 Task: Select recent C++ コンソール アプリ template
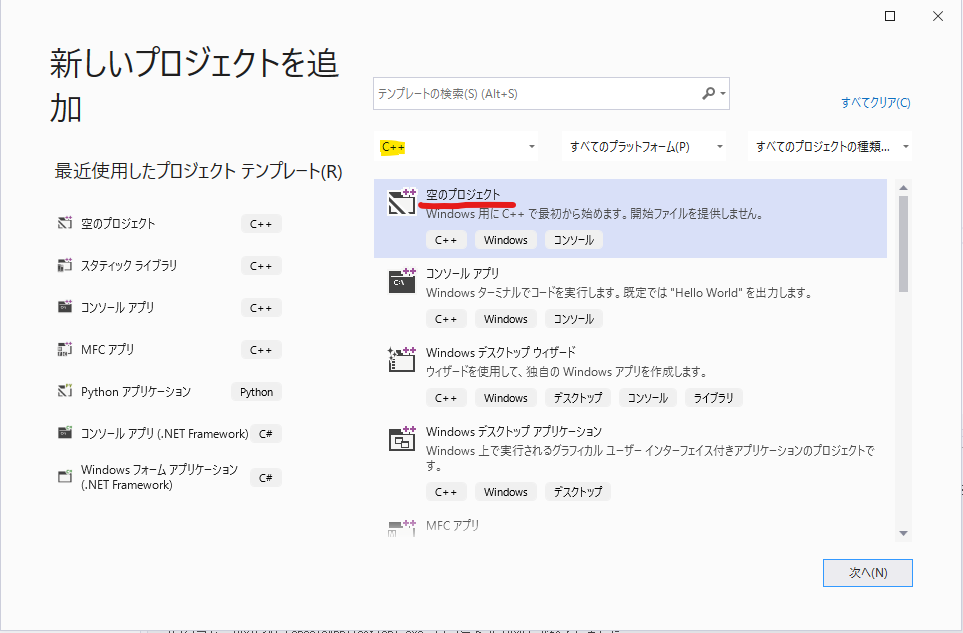117,308
